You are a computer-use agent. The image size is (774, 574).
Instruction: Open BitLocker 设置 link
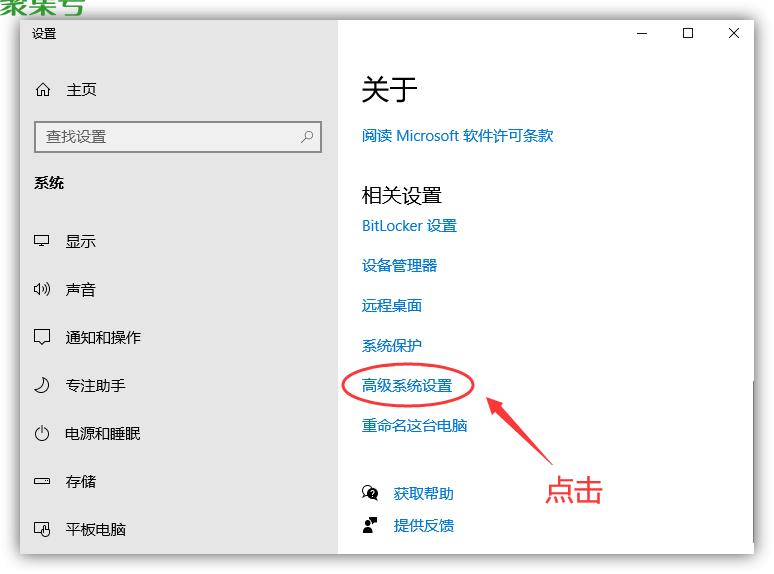[x=409, y=226]
